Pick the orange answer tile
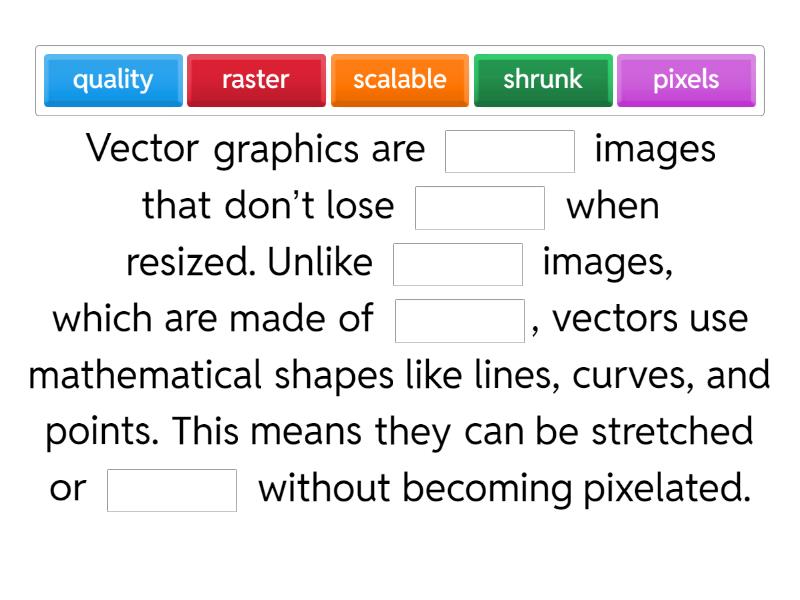The width and height of the screenshot is (800, 600). tap(399, 80)
